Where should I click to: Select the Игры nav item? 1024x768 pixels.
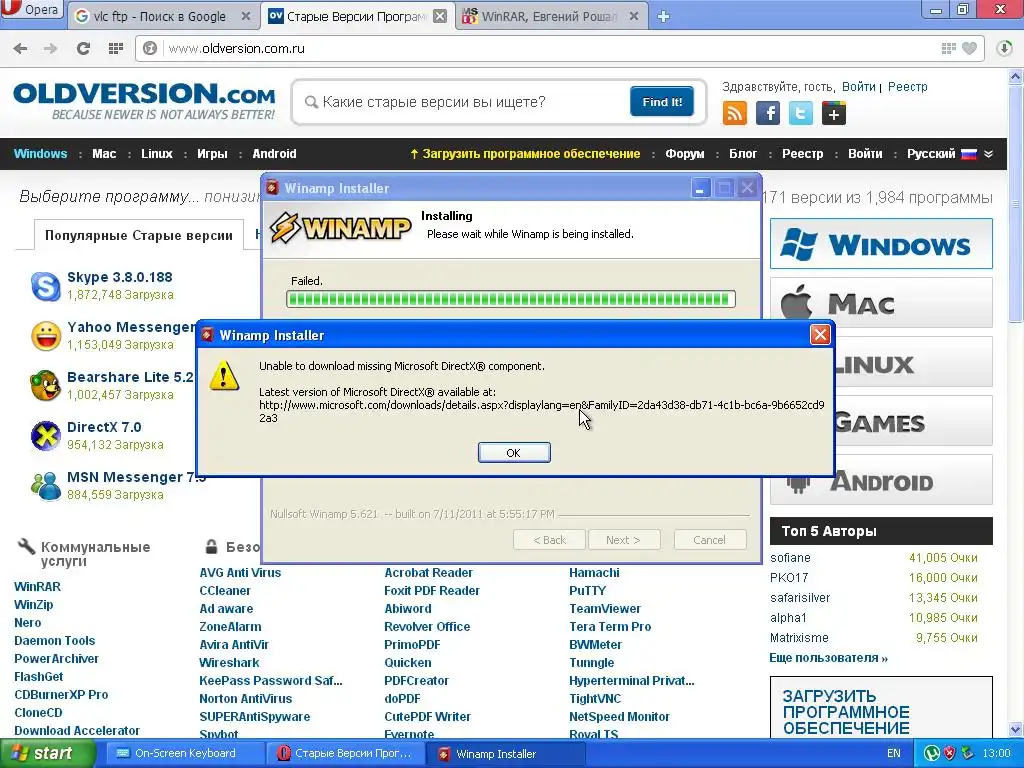(x=212, y=154)
